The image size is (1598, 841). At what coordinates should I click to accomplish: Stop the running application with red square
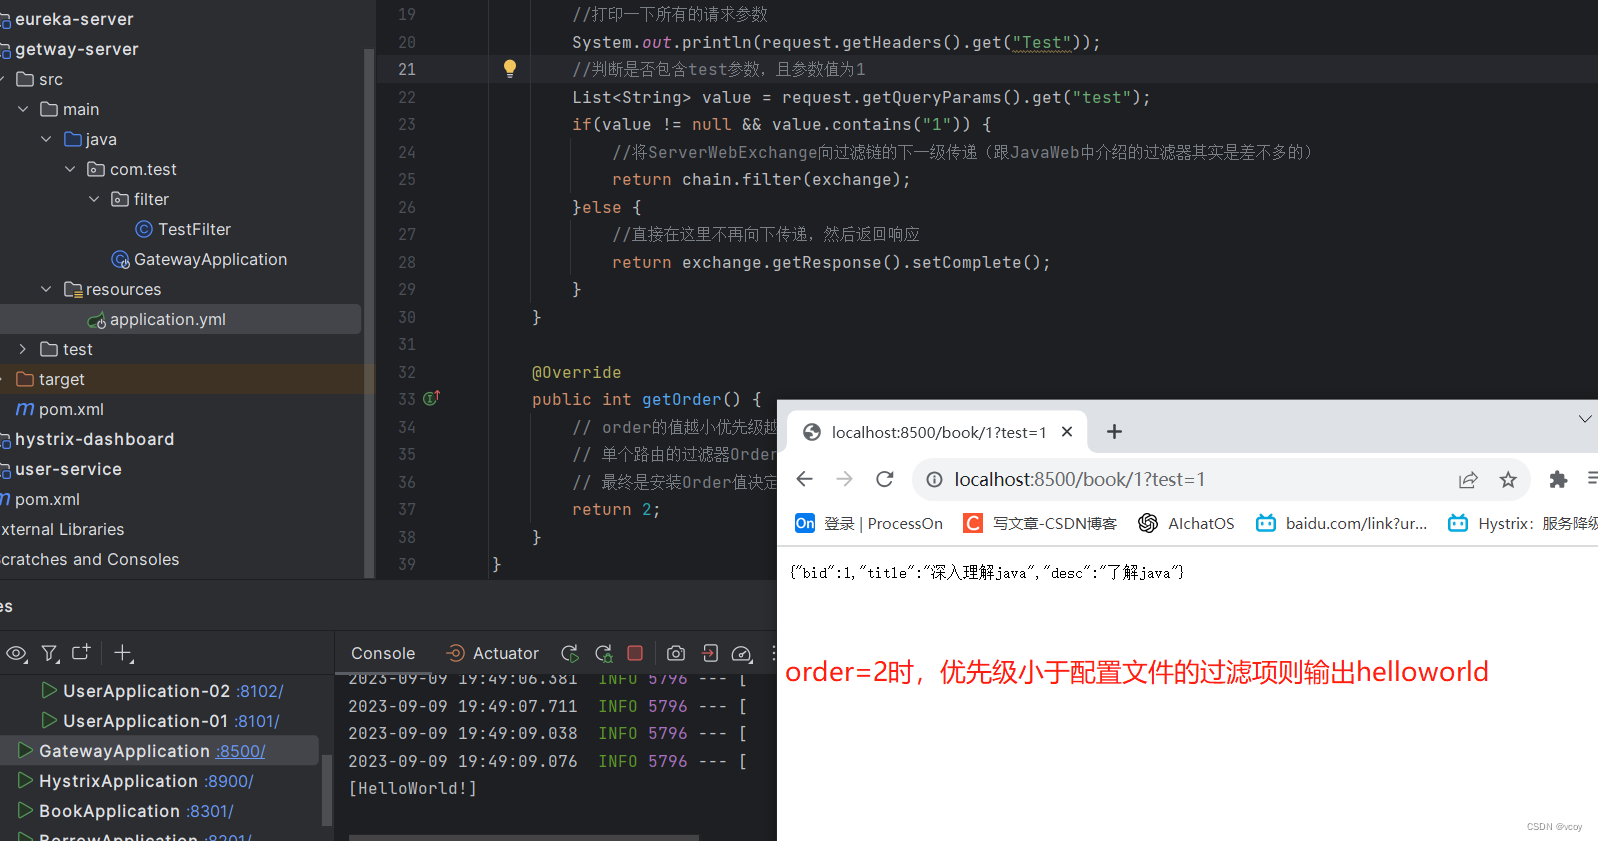635,653
